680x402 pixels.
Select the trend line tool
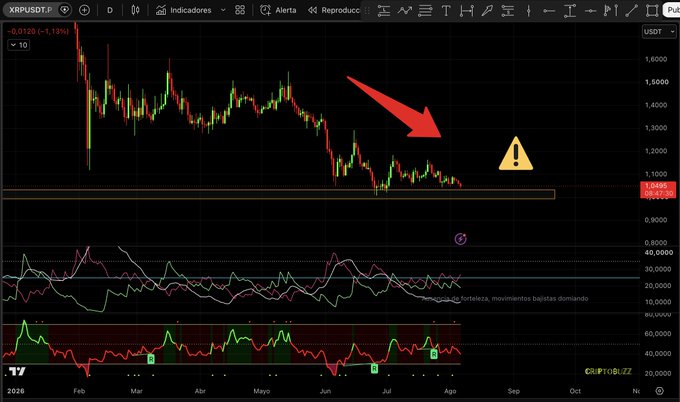[631, 10]
